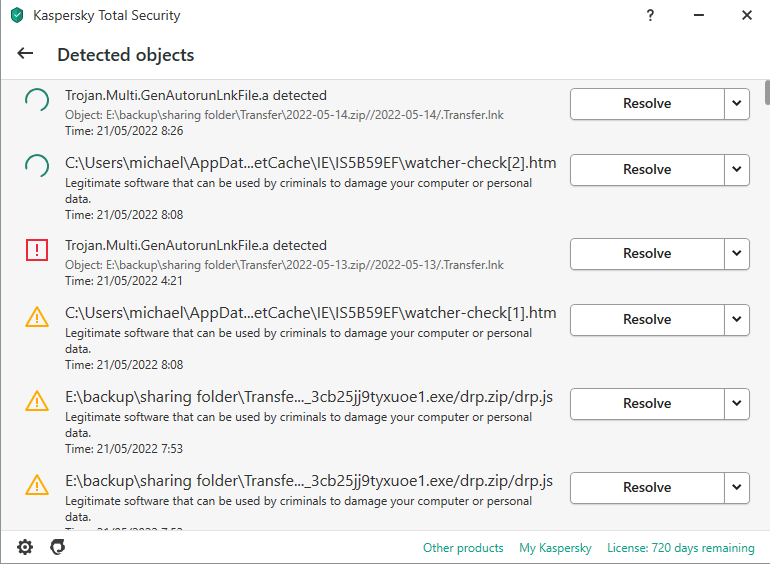Resolve the watcher-check[2].htm detection
The image size is (770, 564).
(647, 169)
